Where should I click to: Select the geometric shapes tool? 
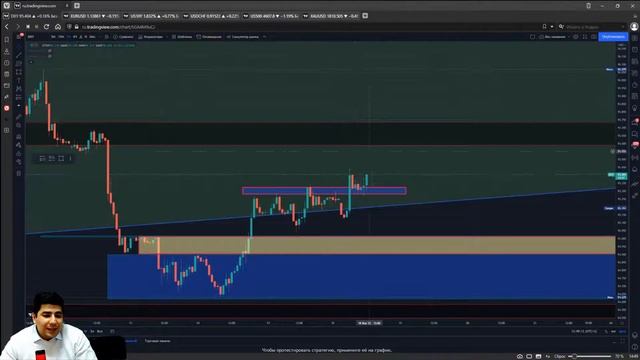click(19, 72)
